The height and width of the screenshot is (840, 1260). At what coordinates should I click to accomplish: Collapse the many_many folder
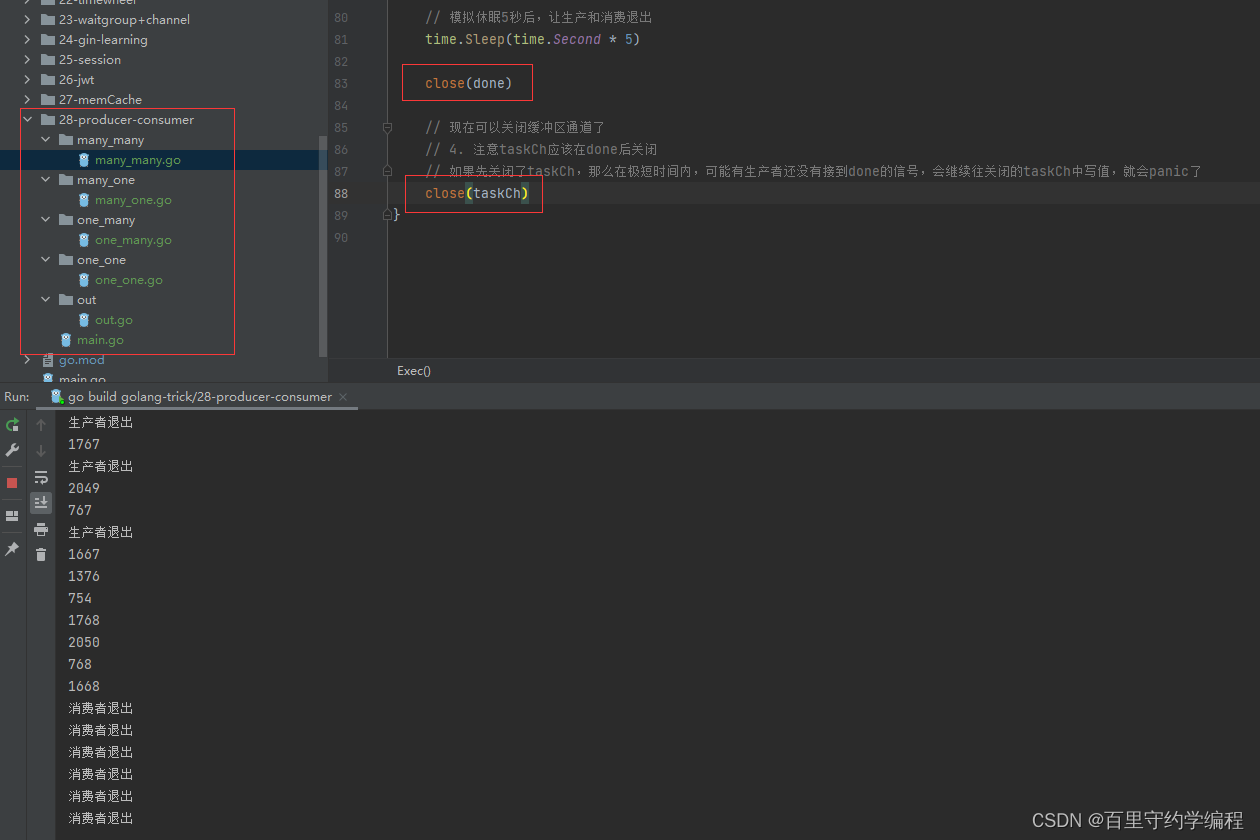click(x=46, y=140)
